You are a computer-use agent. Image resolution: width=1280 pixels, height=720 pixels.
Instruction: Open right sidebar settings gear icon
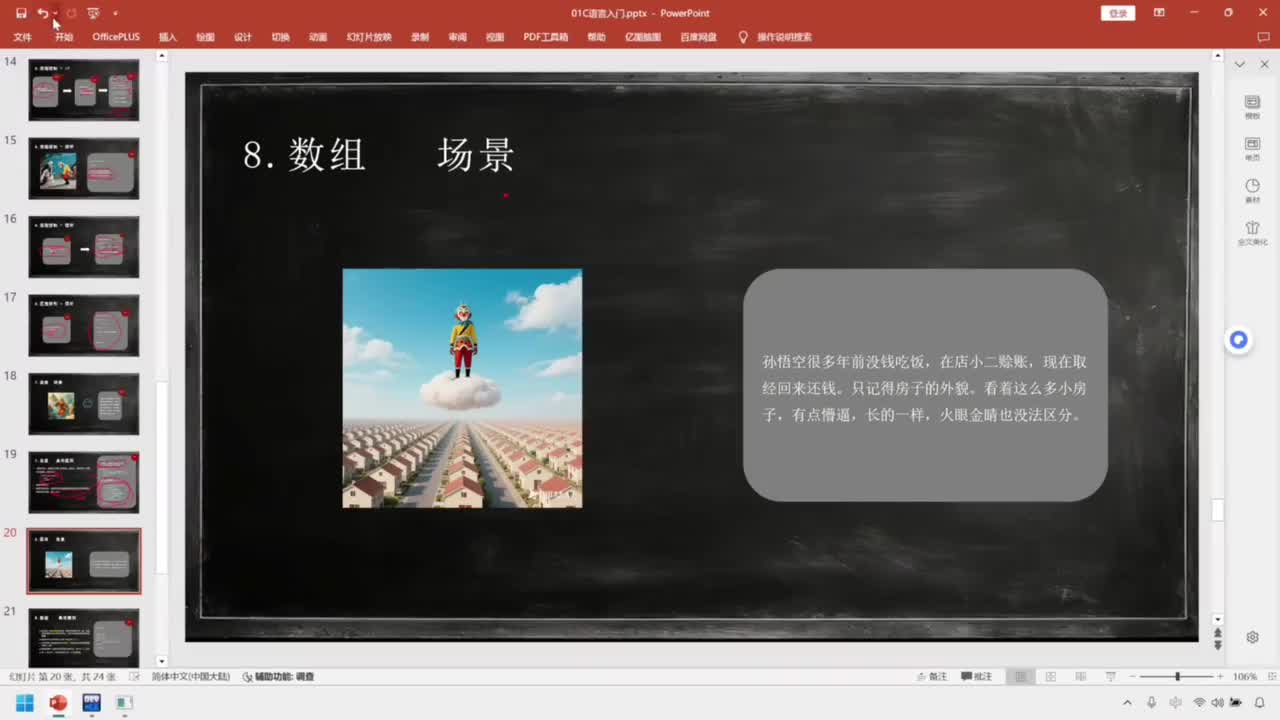[1252, 637]
